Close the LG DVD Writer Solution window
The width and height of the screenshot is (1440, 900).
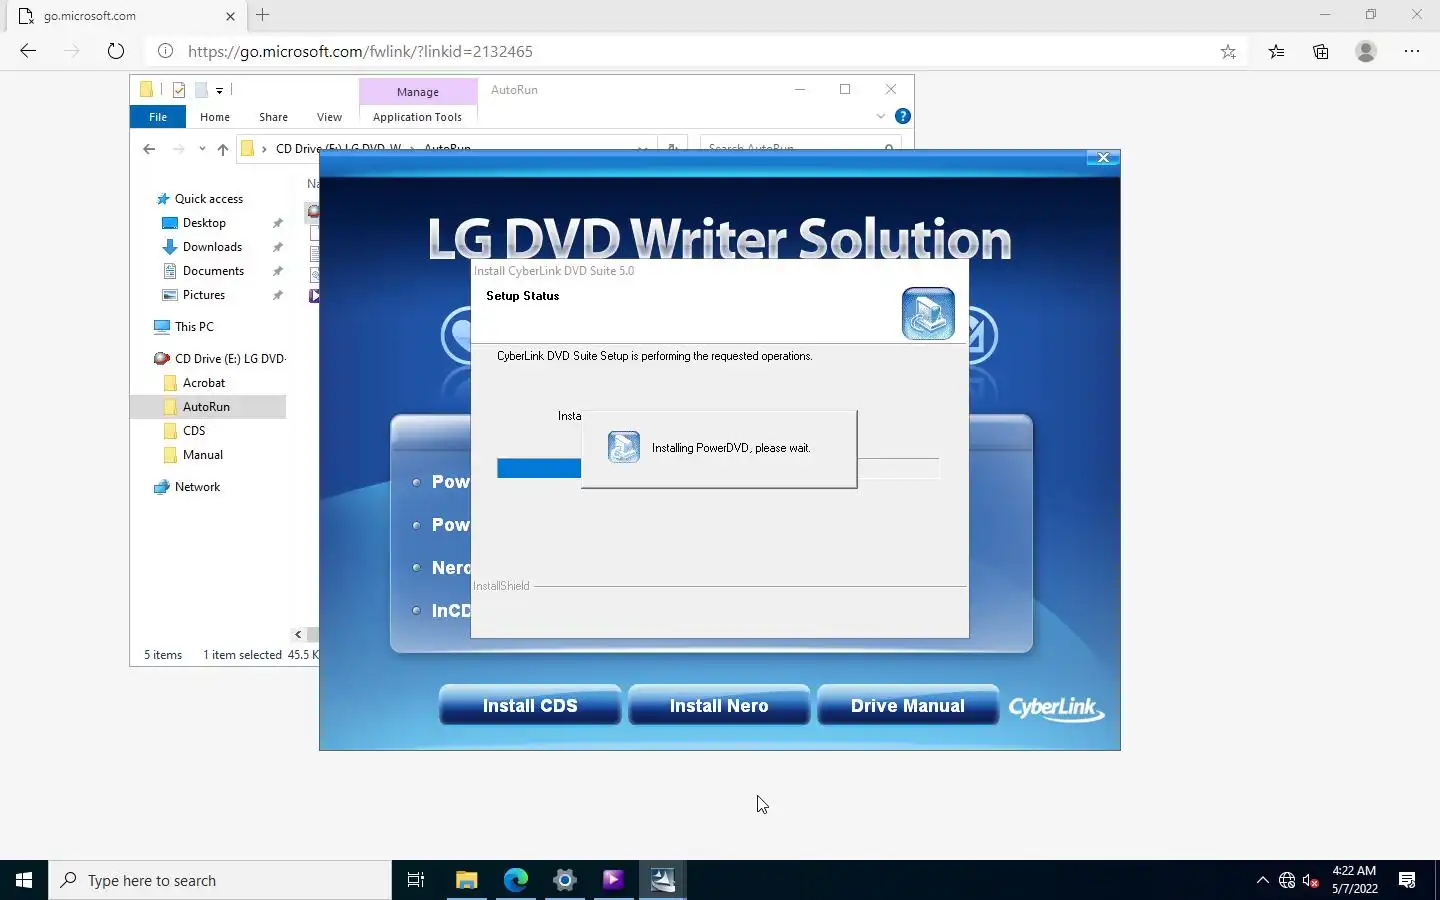1103,158
